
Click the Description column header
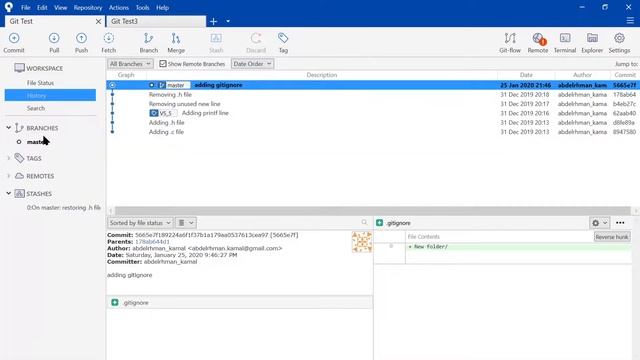pyautogui.click(x=322, y=75)
